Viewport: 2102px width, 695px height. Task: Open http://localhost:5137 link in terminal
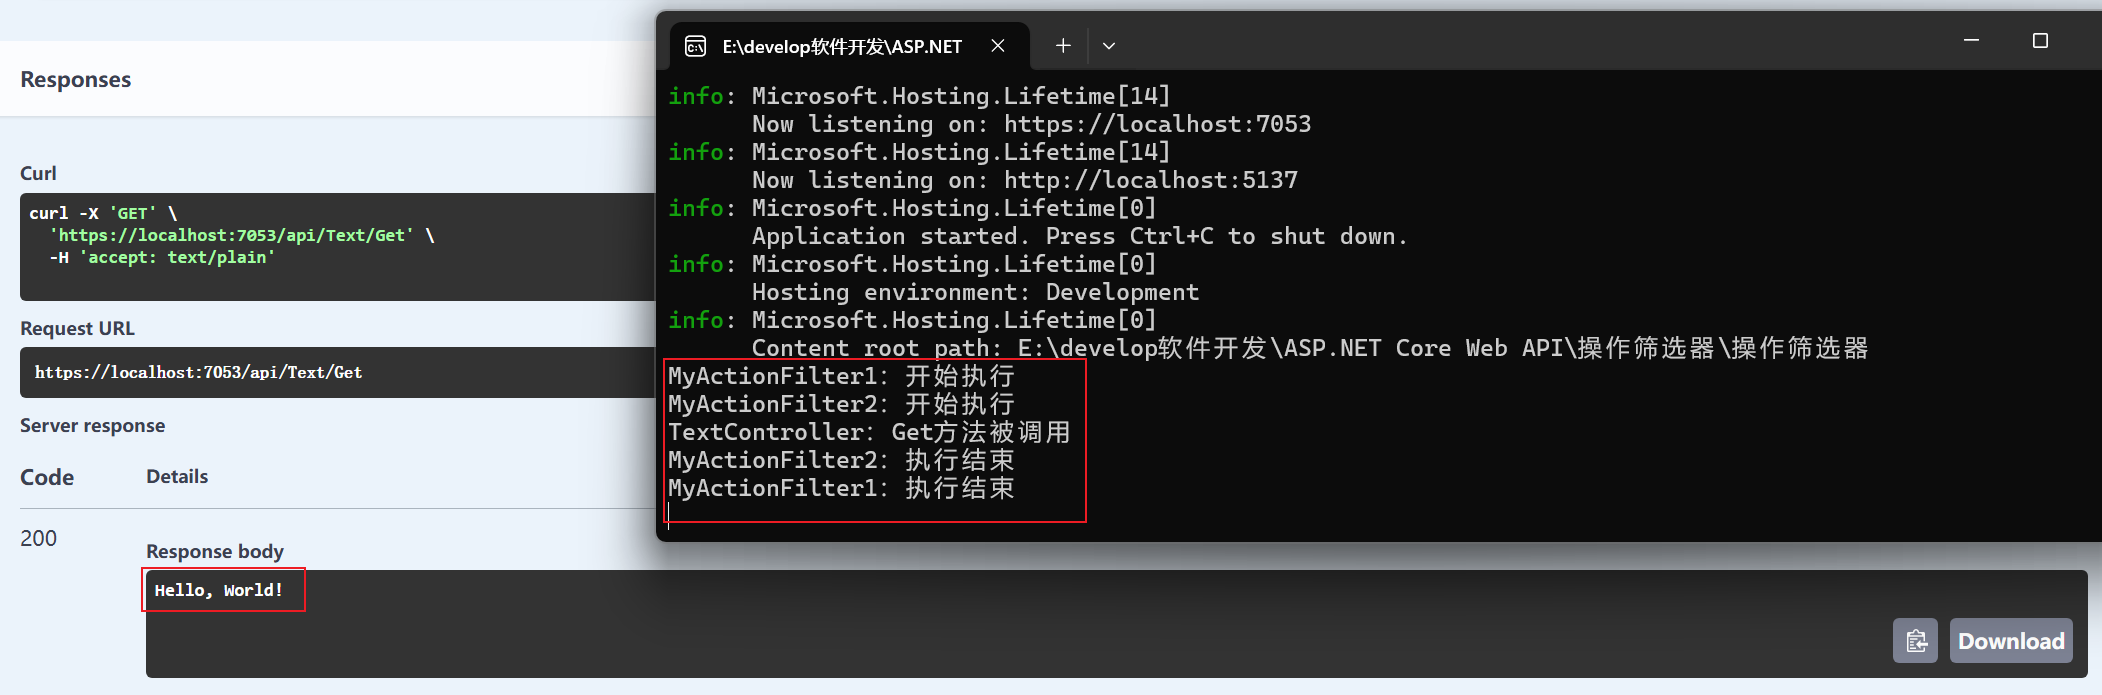[1151, 180]
